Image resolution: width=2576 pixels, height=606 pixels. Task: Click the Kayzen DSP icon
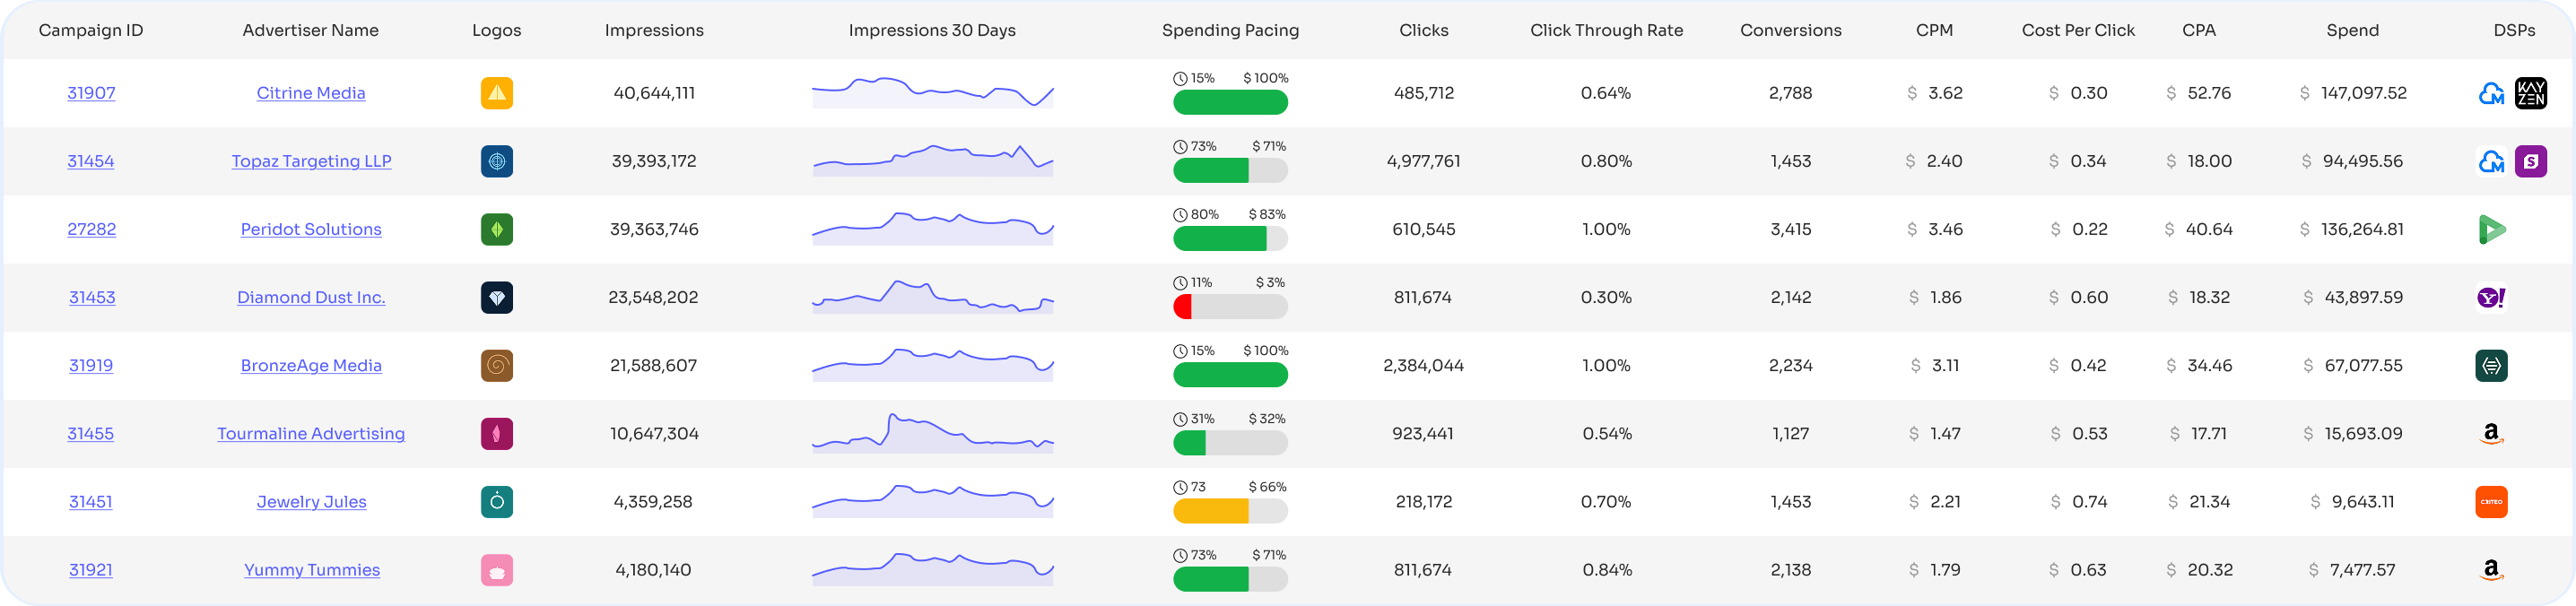pos(2530,93)
